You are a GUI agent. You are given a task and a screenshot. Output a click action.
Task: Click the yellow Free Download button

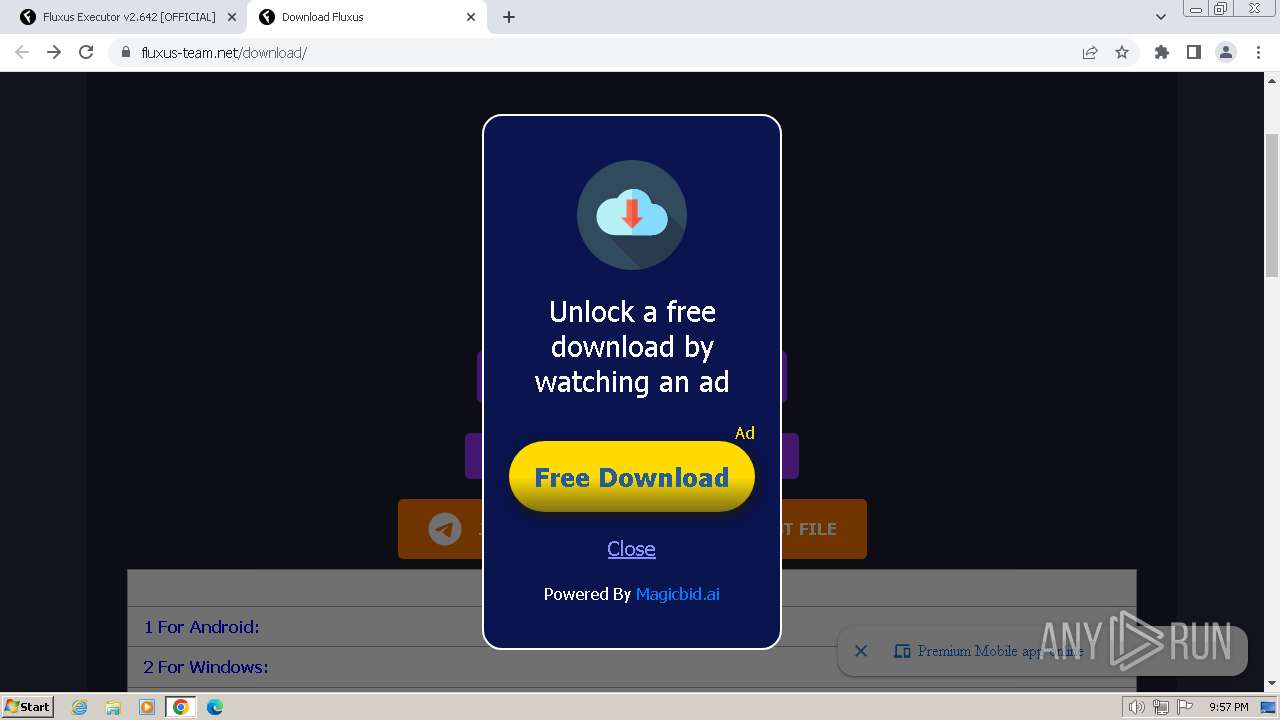click(x=631, y=477)
